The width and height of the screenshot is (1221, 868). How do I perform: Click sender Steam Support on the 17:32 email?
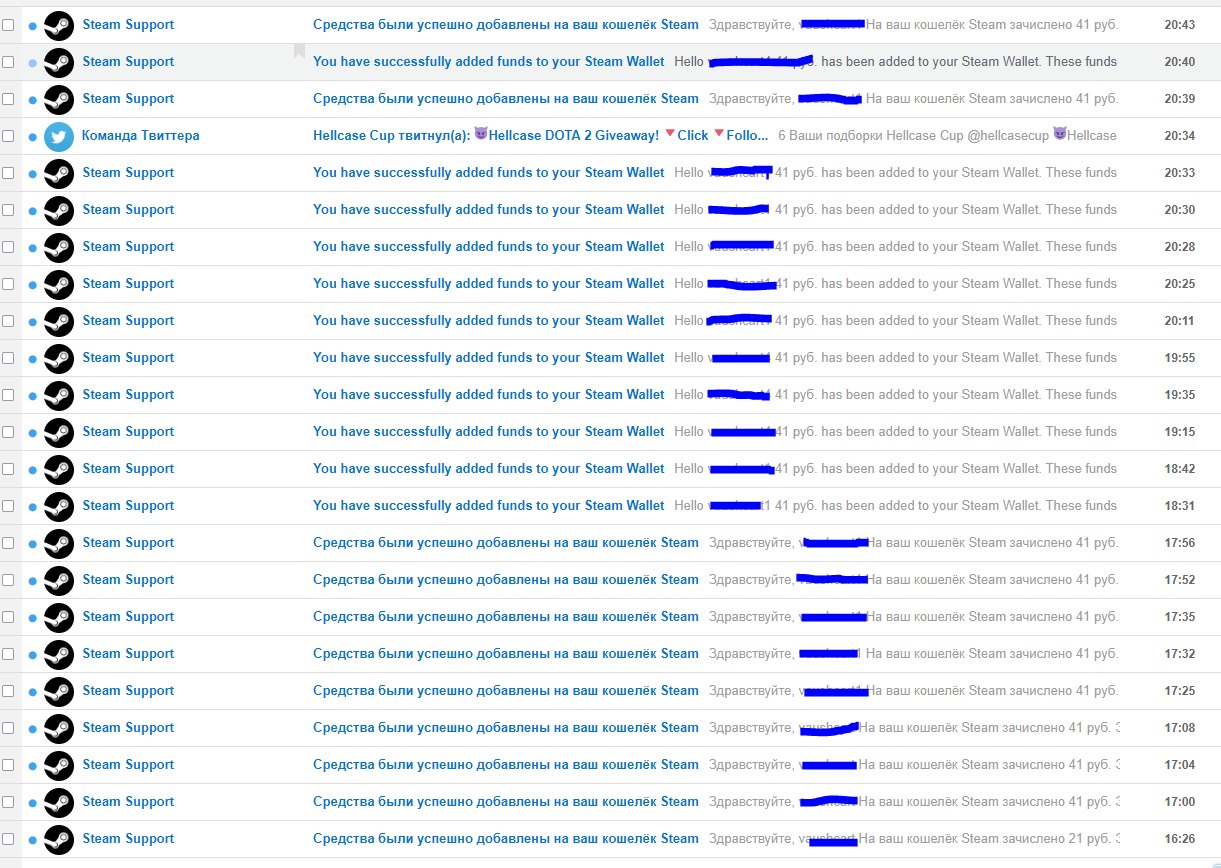point(128,654)
